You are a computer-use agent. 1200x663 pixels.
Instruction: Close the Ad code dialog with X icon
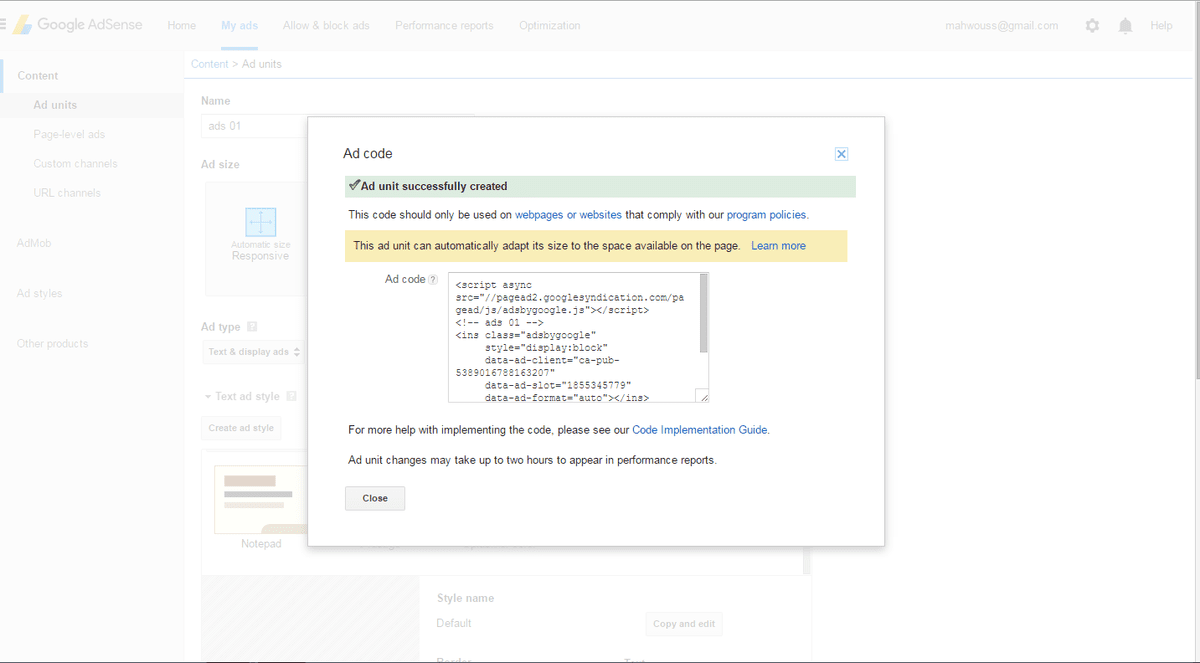click(841, 154)
